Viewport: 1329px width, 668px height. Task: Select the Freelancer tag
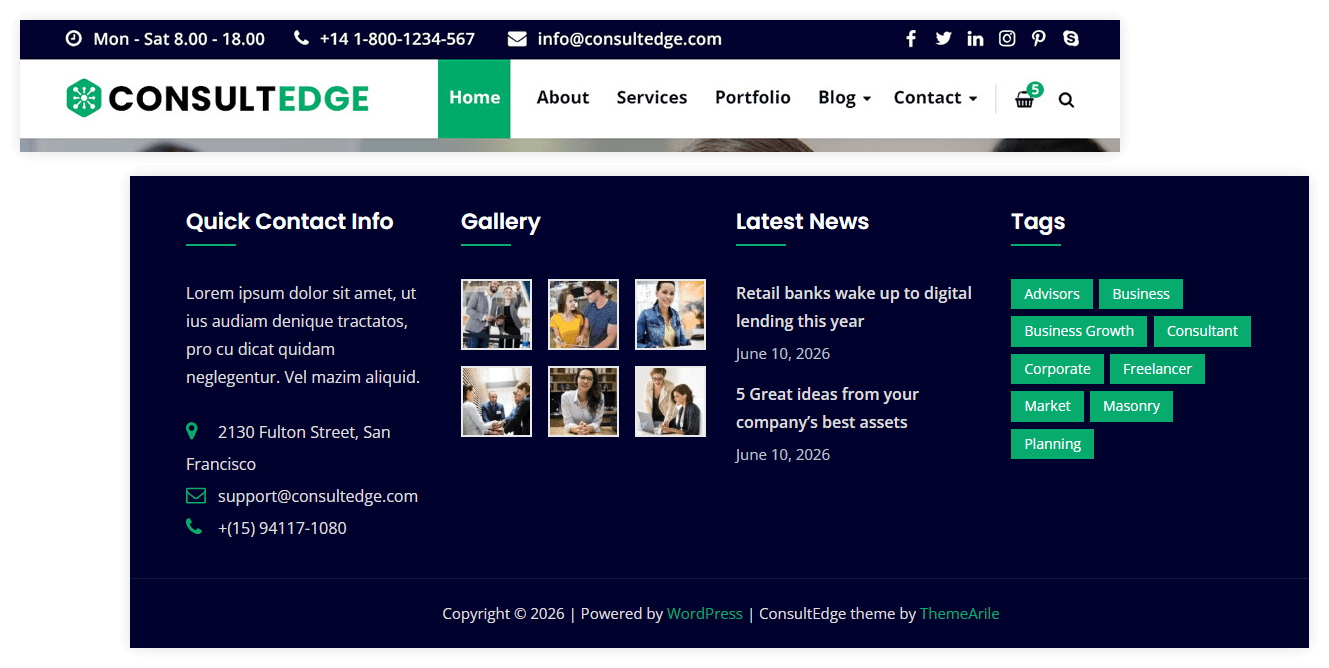point(1157,369)
